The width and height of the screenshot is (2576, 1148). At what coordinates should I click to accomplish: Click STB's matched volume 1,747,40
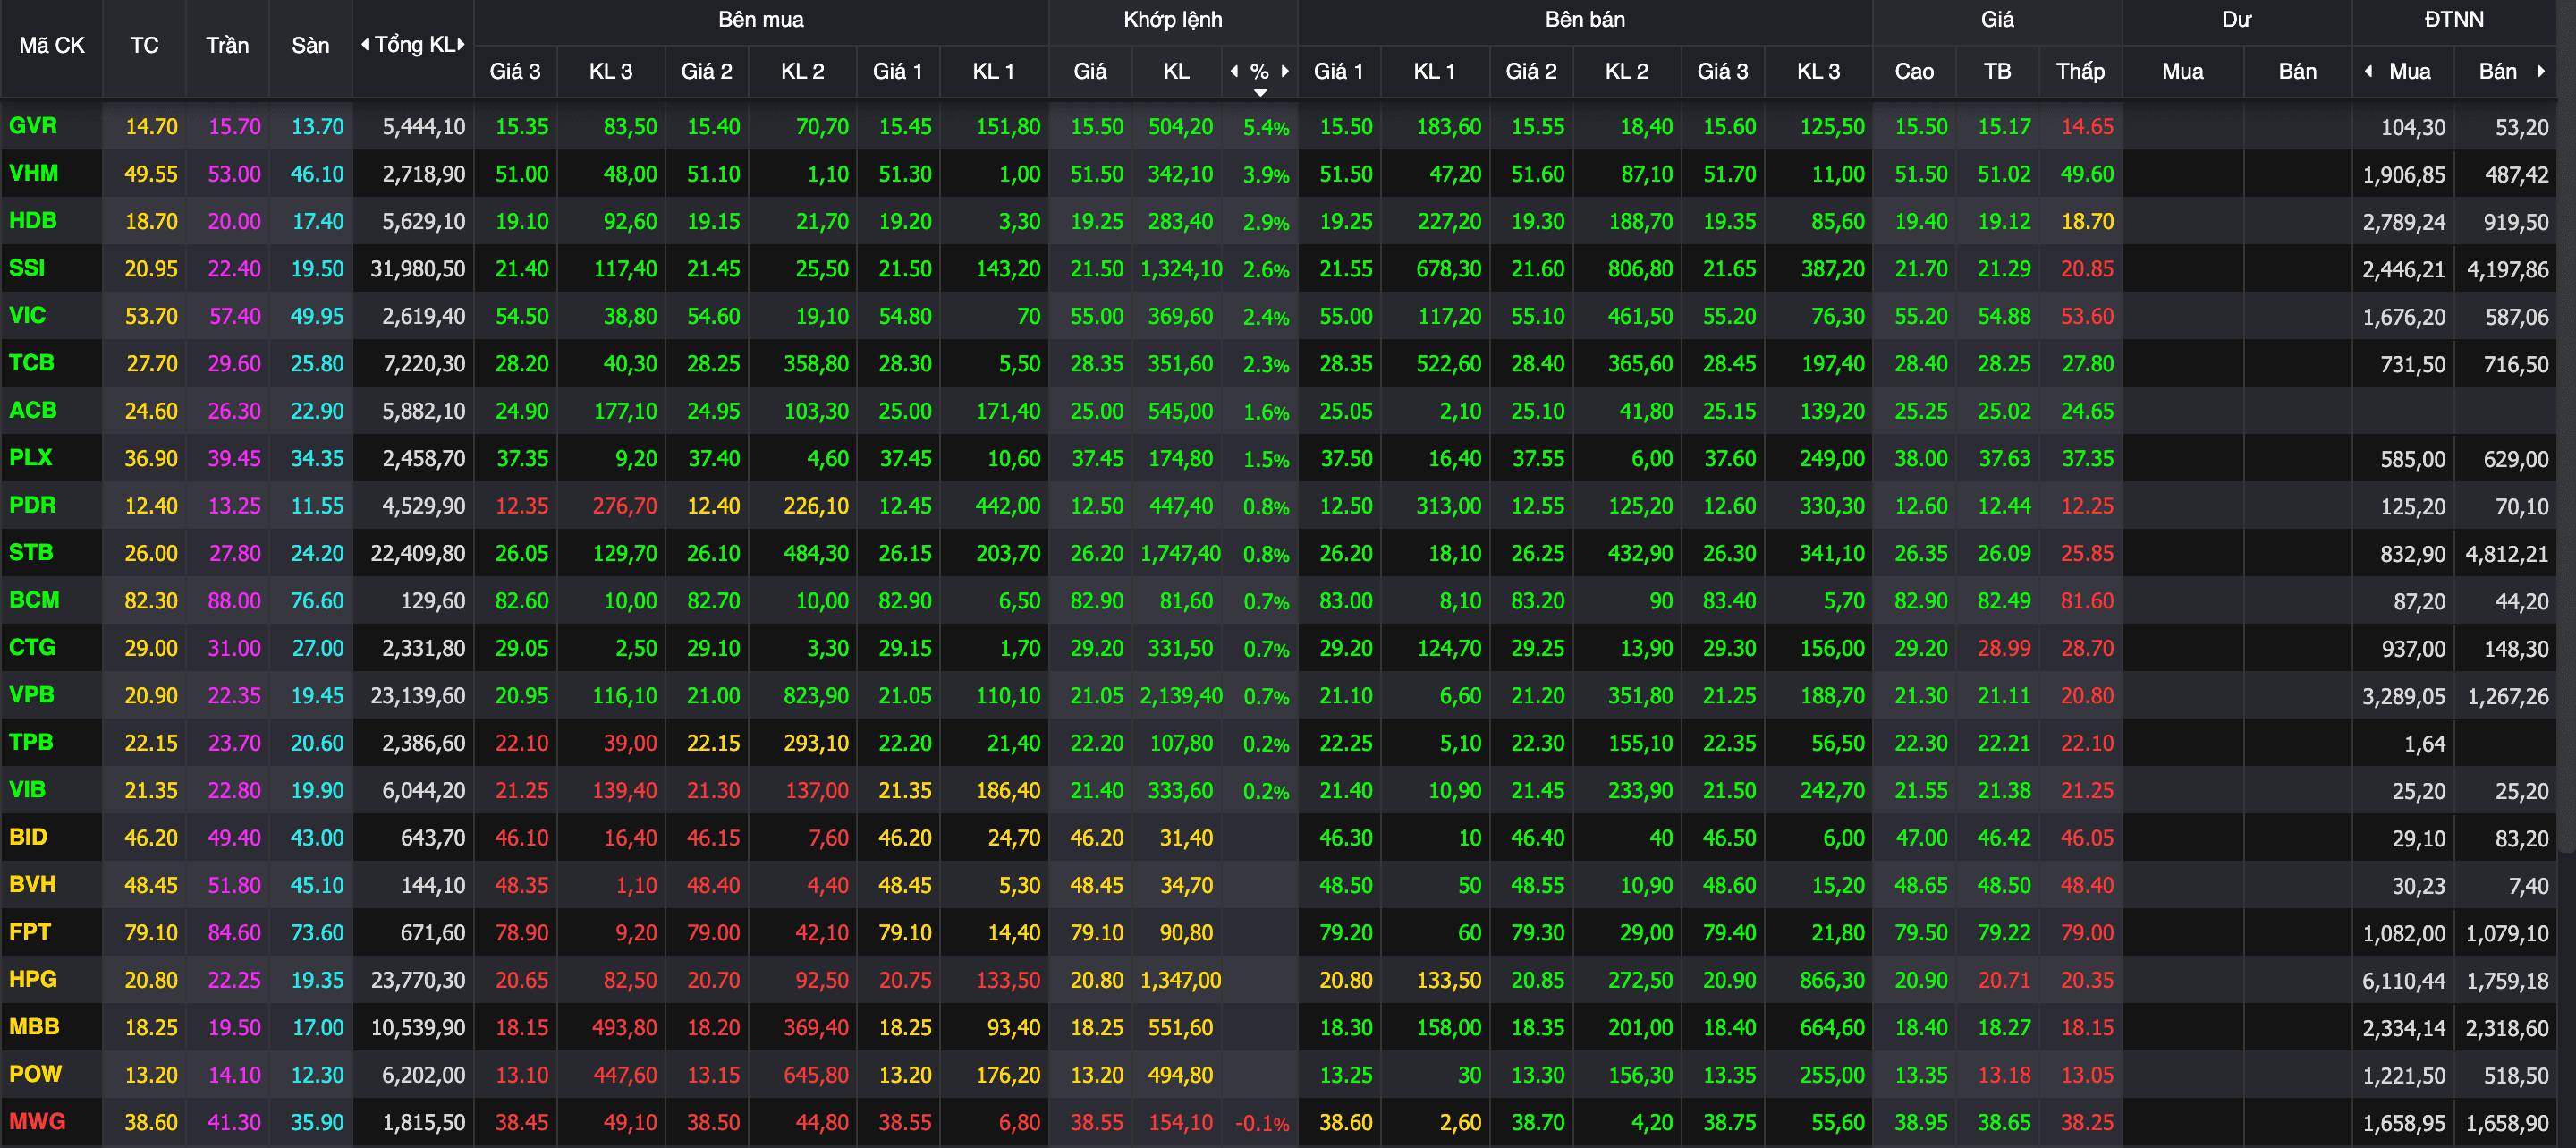tap(1180, 554)
